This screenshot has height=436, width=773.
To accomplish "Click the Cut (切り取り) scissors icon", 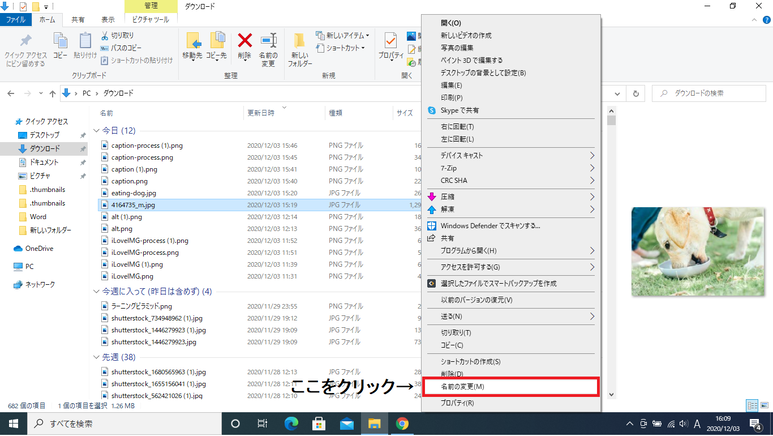I will 105,36.
